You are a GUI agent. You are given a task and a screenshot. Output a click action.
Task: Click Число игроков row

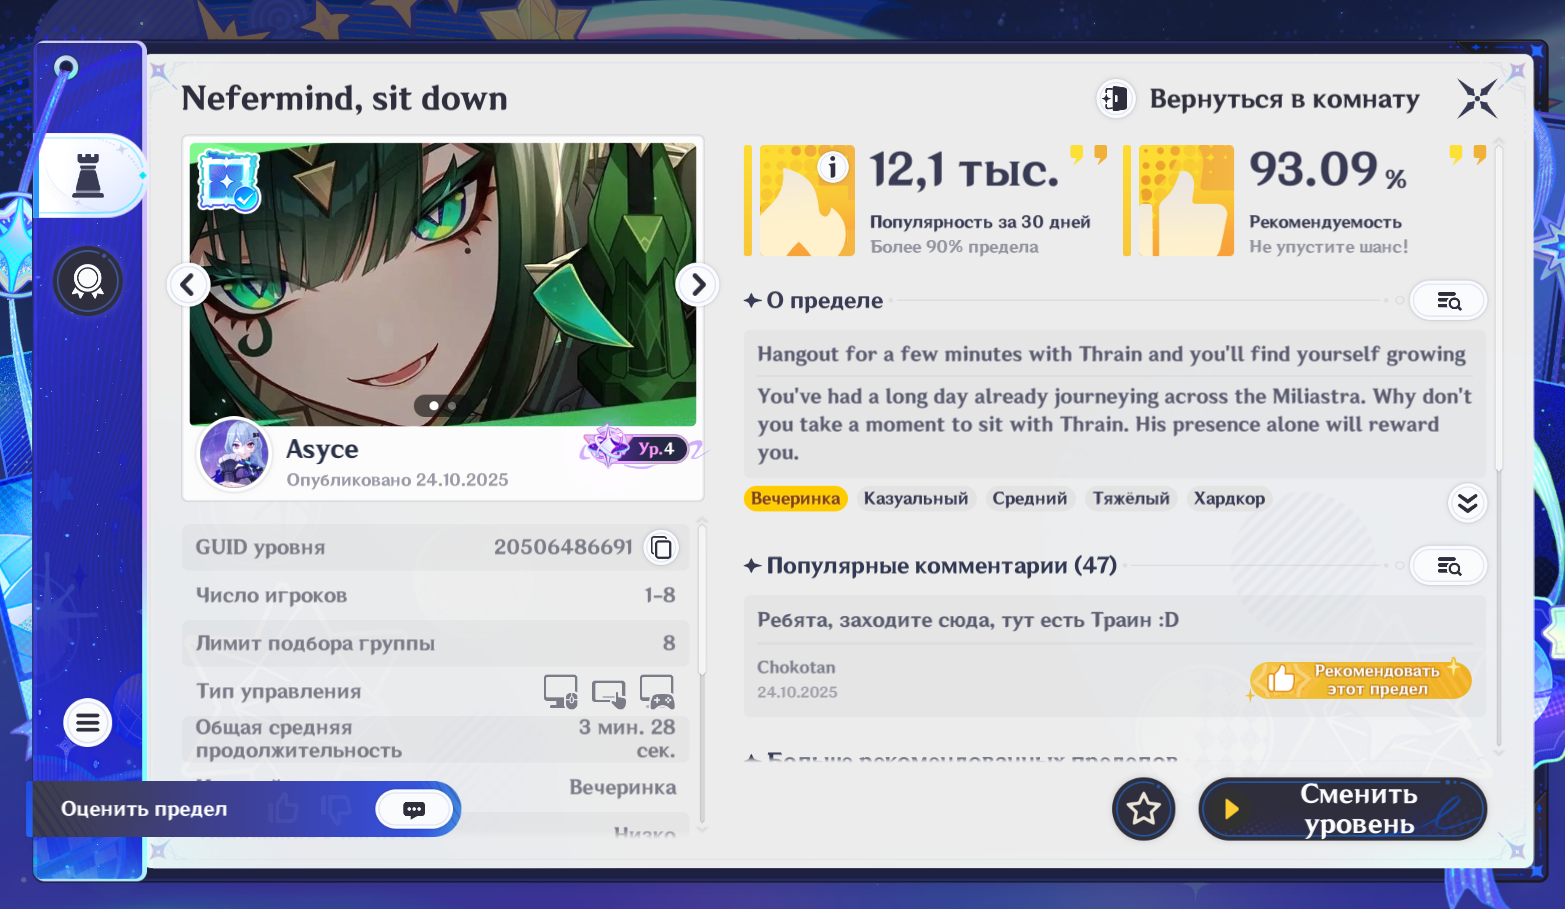click(436, 595)
